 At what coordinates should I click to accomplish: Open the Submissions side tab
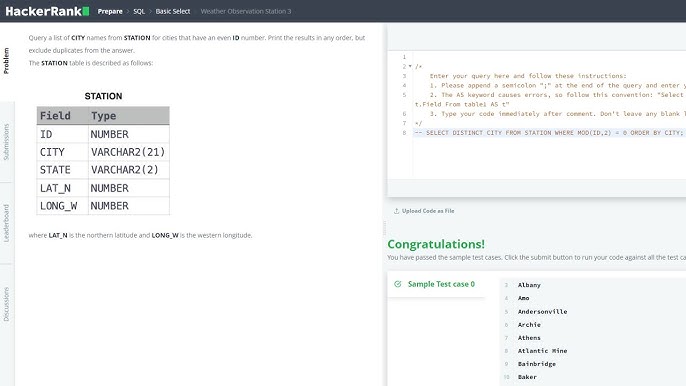[x=7, y=142]
